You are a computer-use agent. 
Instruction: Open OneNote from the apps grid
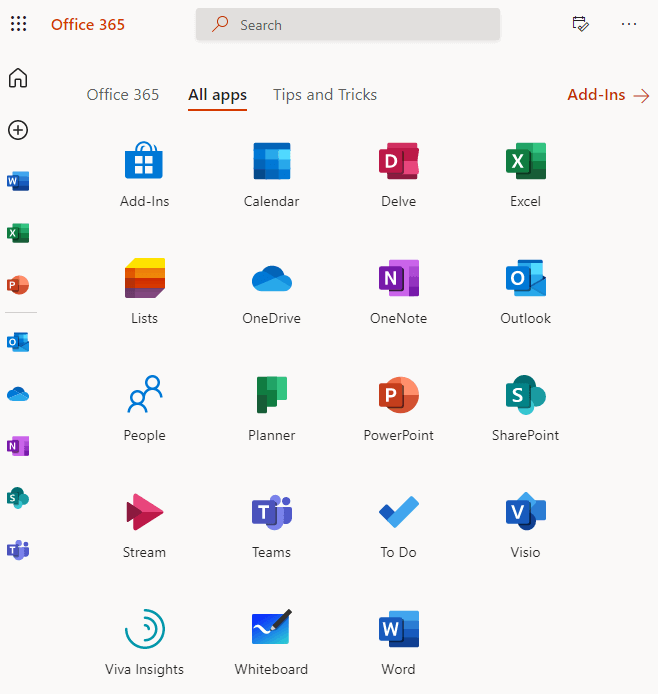(398, 279)
